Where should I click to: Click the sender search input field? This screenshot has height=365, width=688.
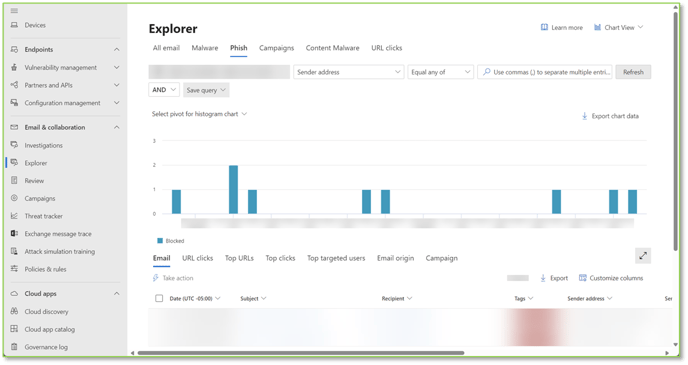[x=545, y=72]
